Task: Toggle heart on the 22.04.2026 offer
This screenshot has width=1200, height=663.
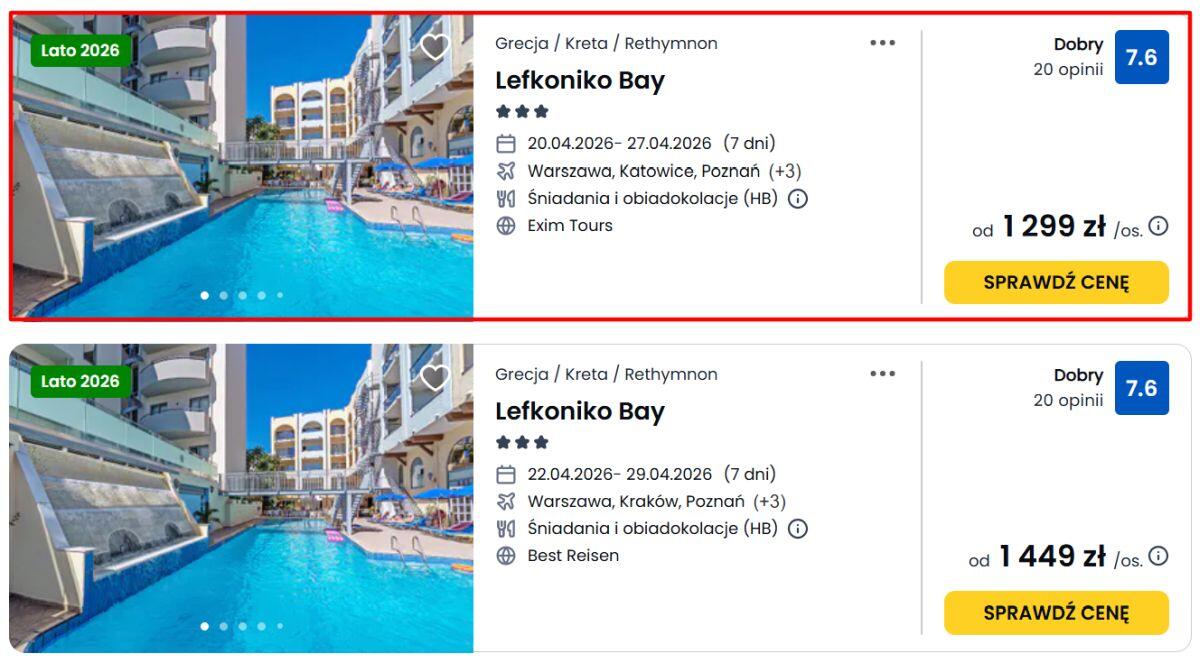Action: [434, 378]
